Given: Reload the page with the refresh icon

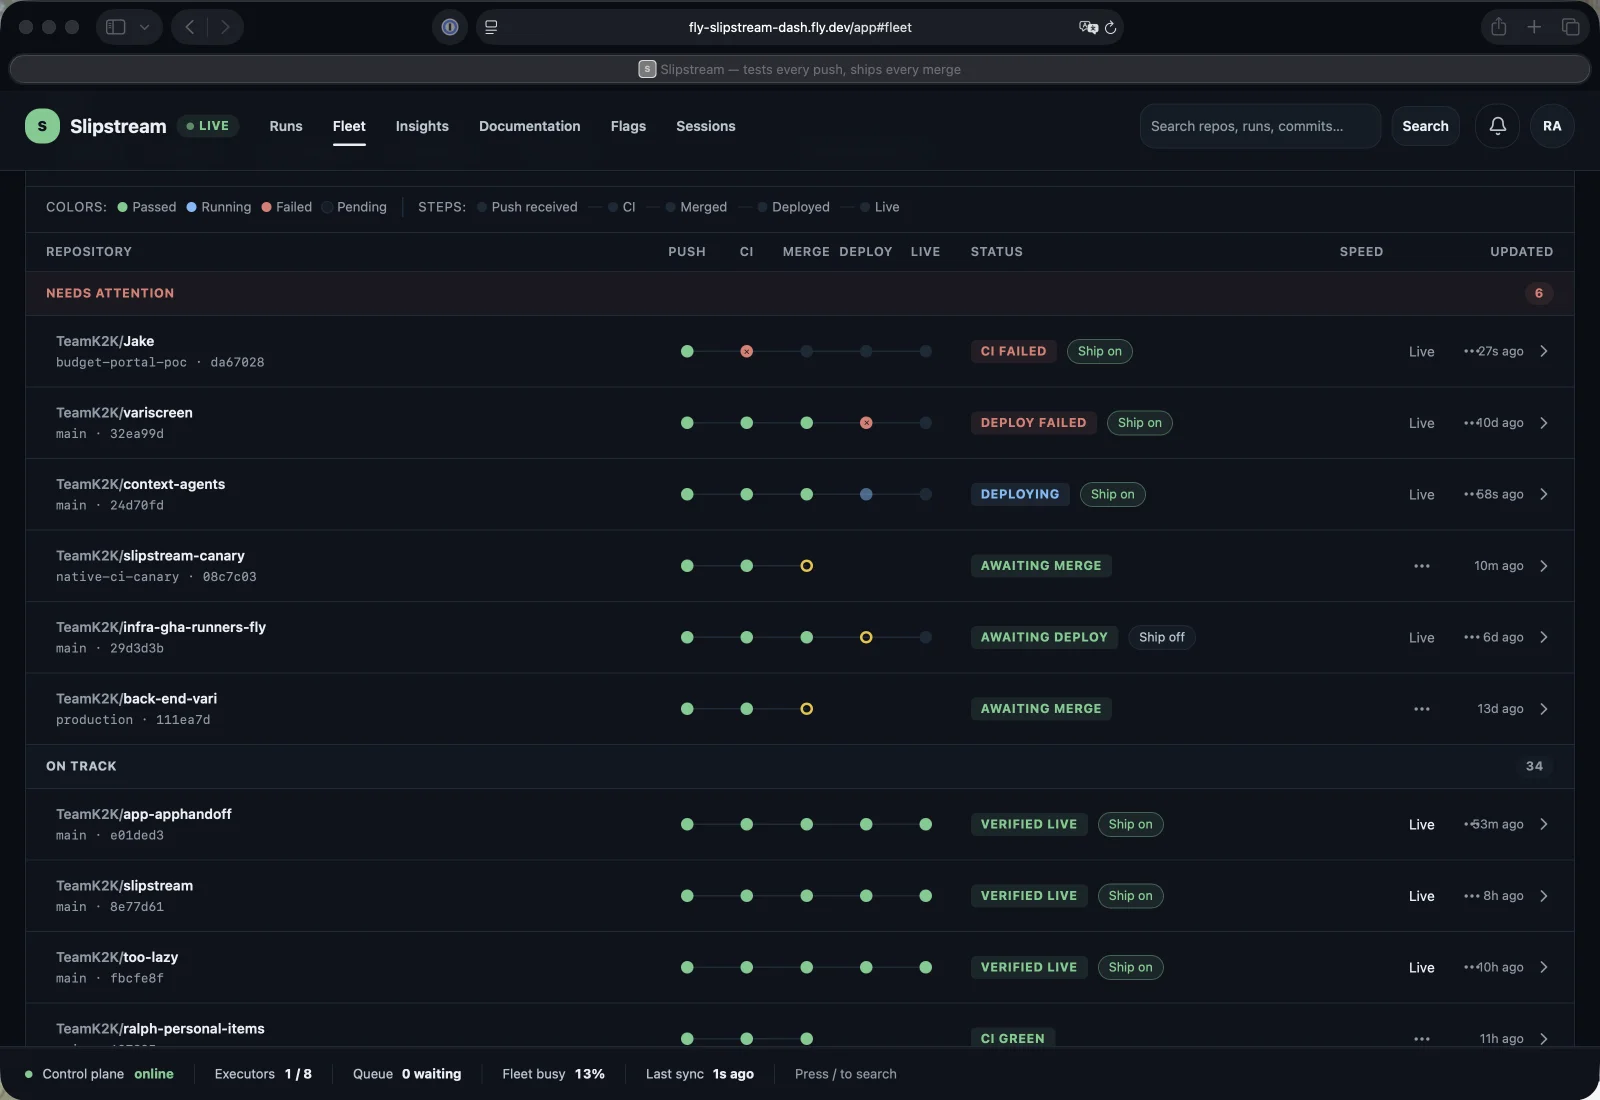Looking at the screenshot, I should [x=1110, y=27].
